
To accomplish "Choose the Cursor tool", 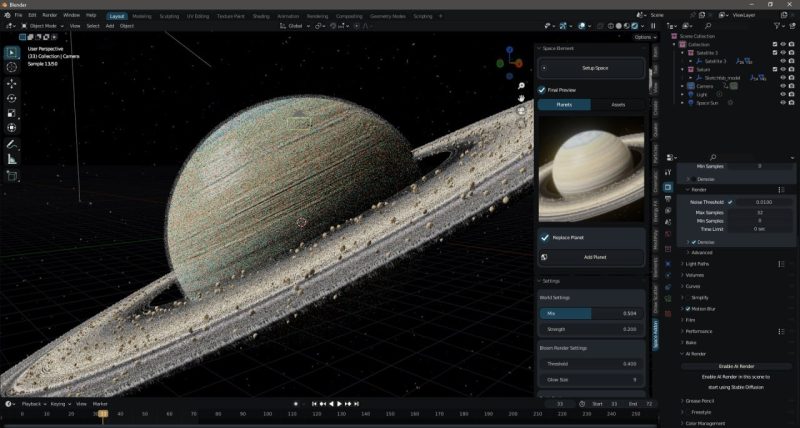I will [x=12, y=67].
